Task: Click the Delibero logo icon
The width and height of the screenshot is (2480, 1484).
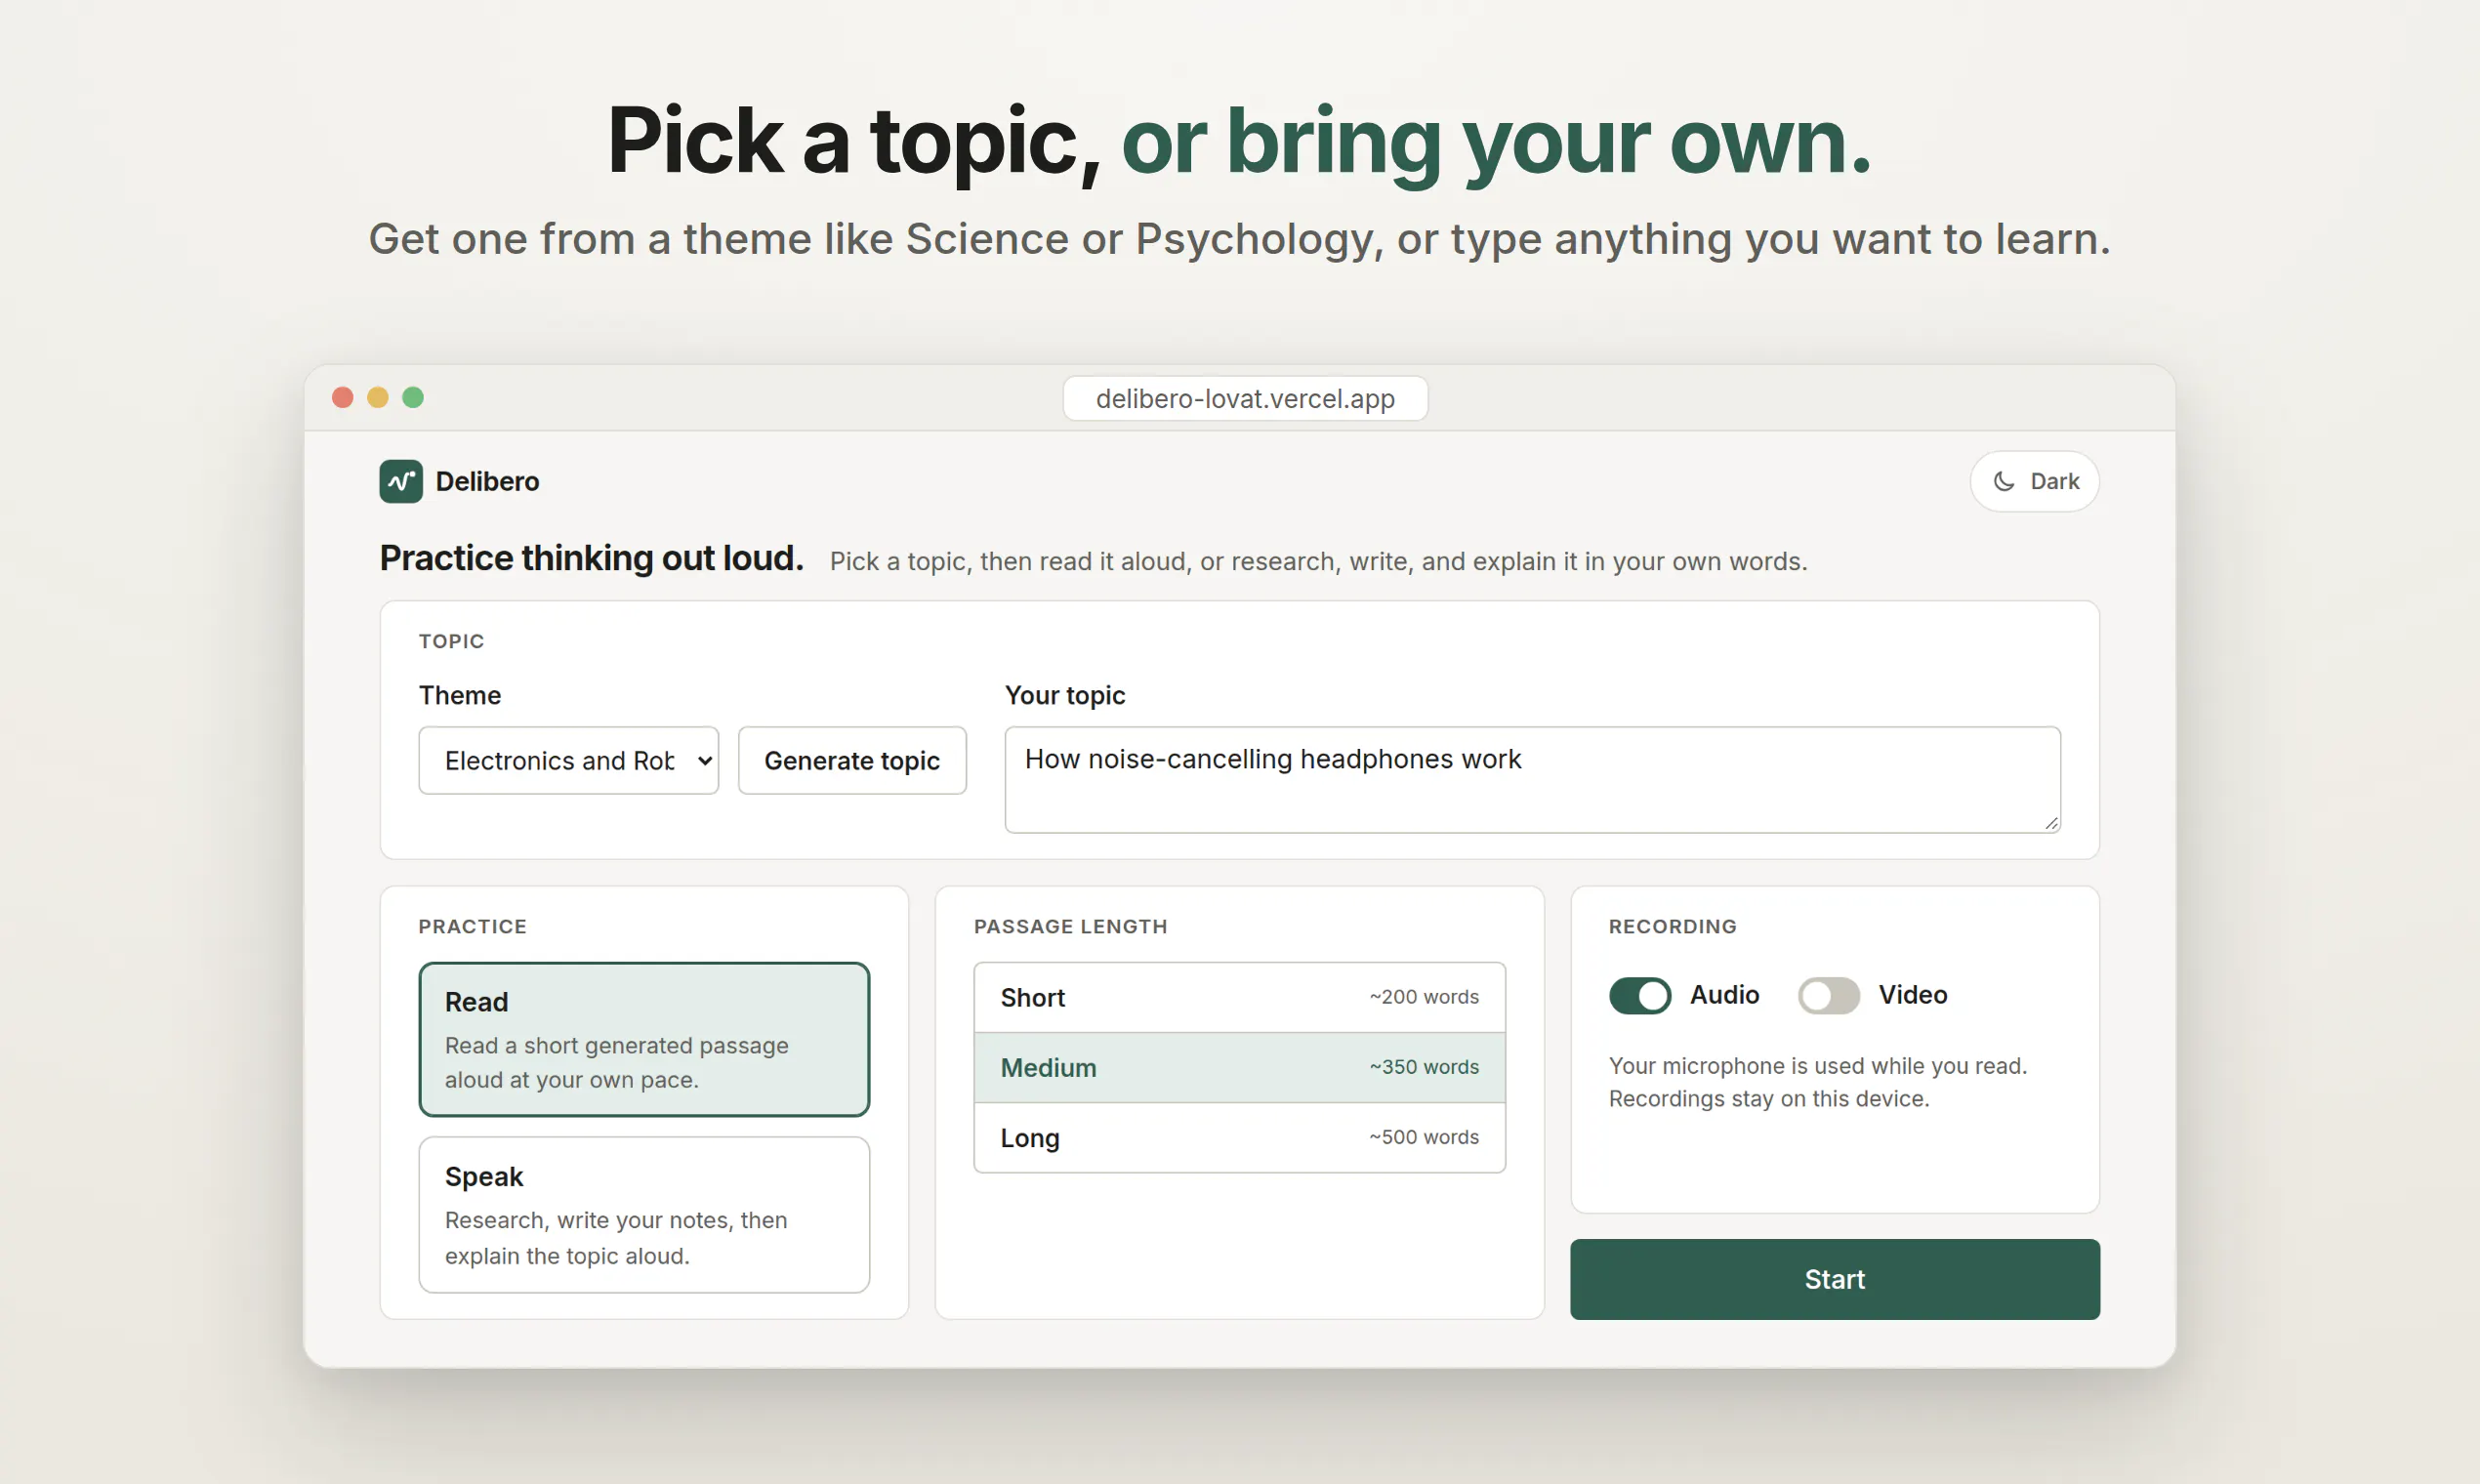Action: [401, 481]
